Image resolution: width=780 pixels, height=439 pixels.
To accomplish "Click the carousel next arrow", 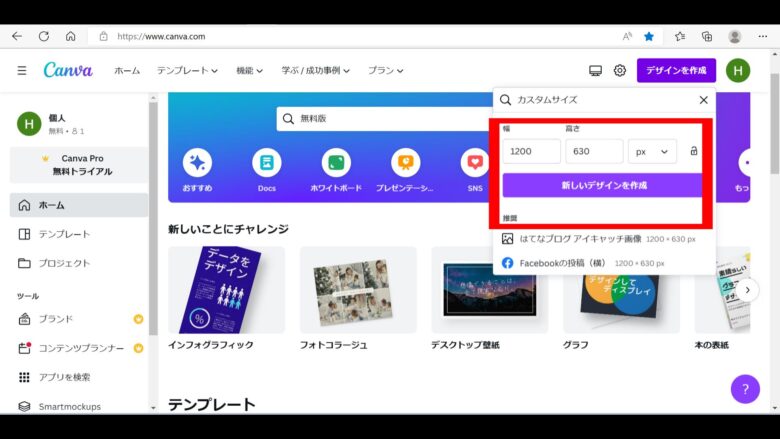I will coord(747,290).
